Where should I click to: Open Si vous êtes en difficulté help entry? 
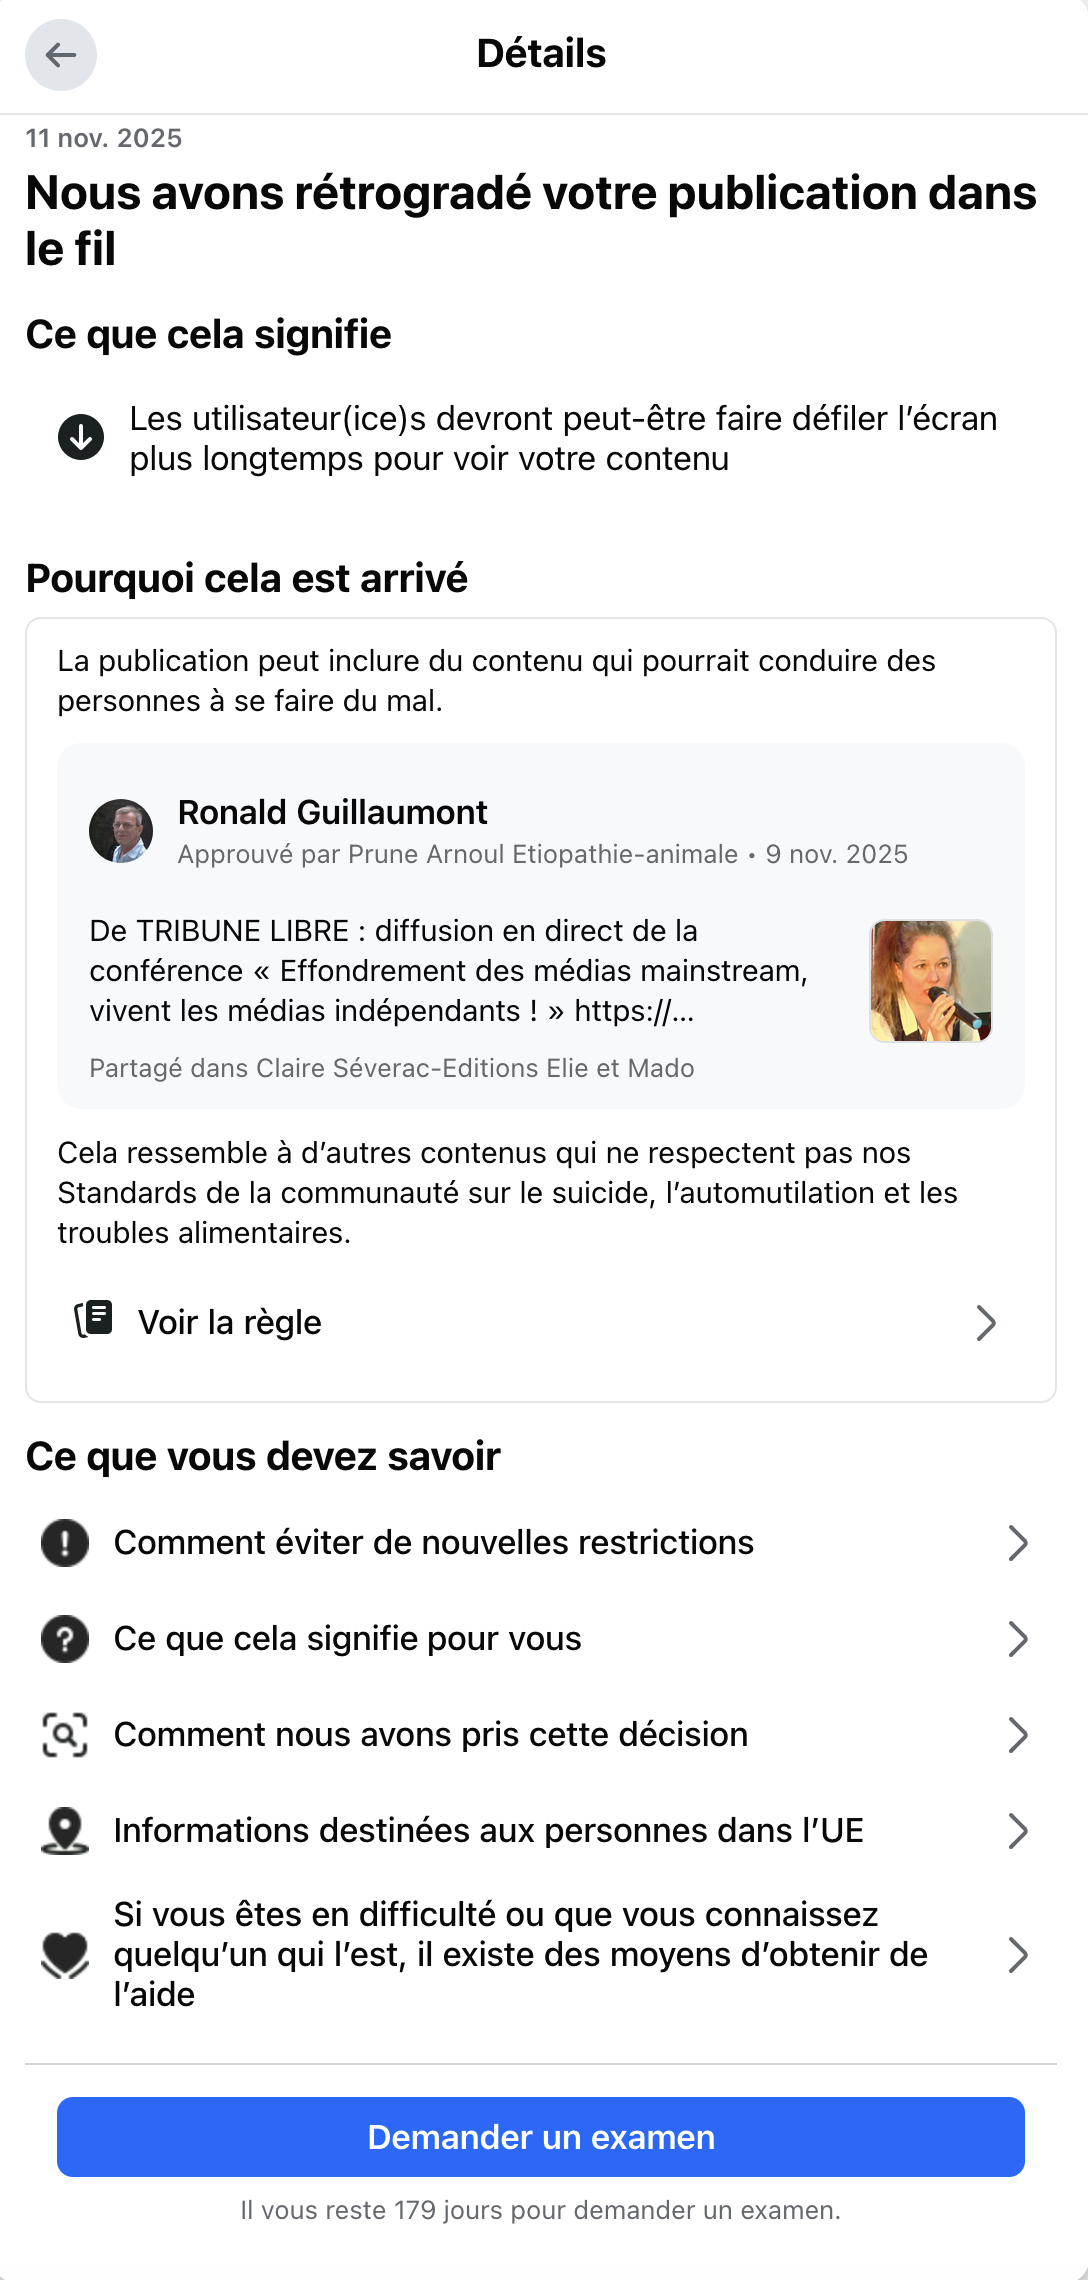[520, 1955]
